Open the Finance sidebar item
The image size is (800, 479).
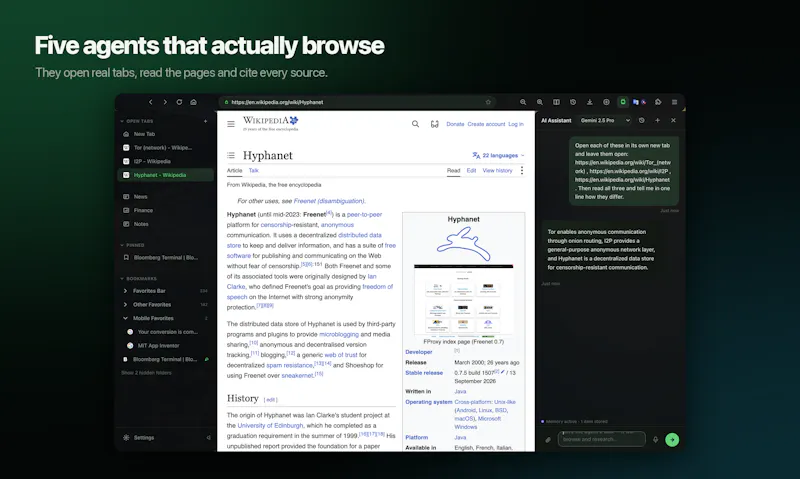pyautogui.click(x=166, y=210)
